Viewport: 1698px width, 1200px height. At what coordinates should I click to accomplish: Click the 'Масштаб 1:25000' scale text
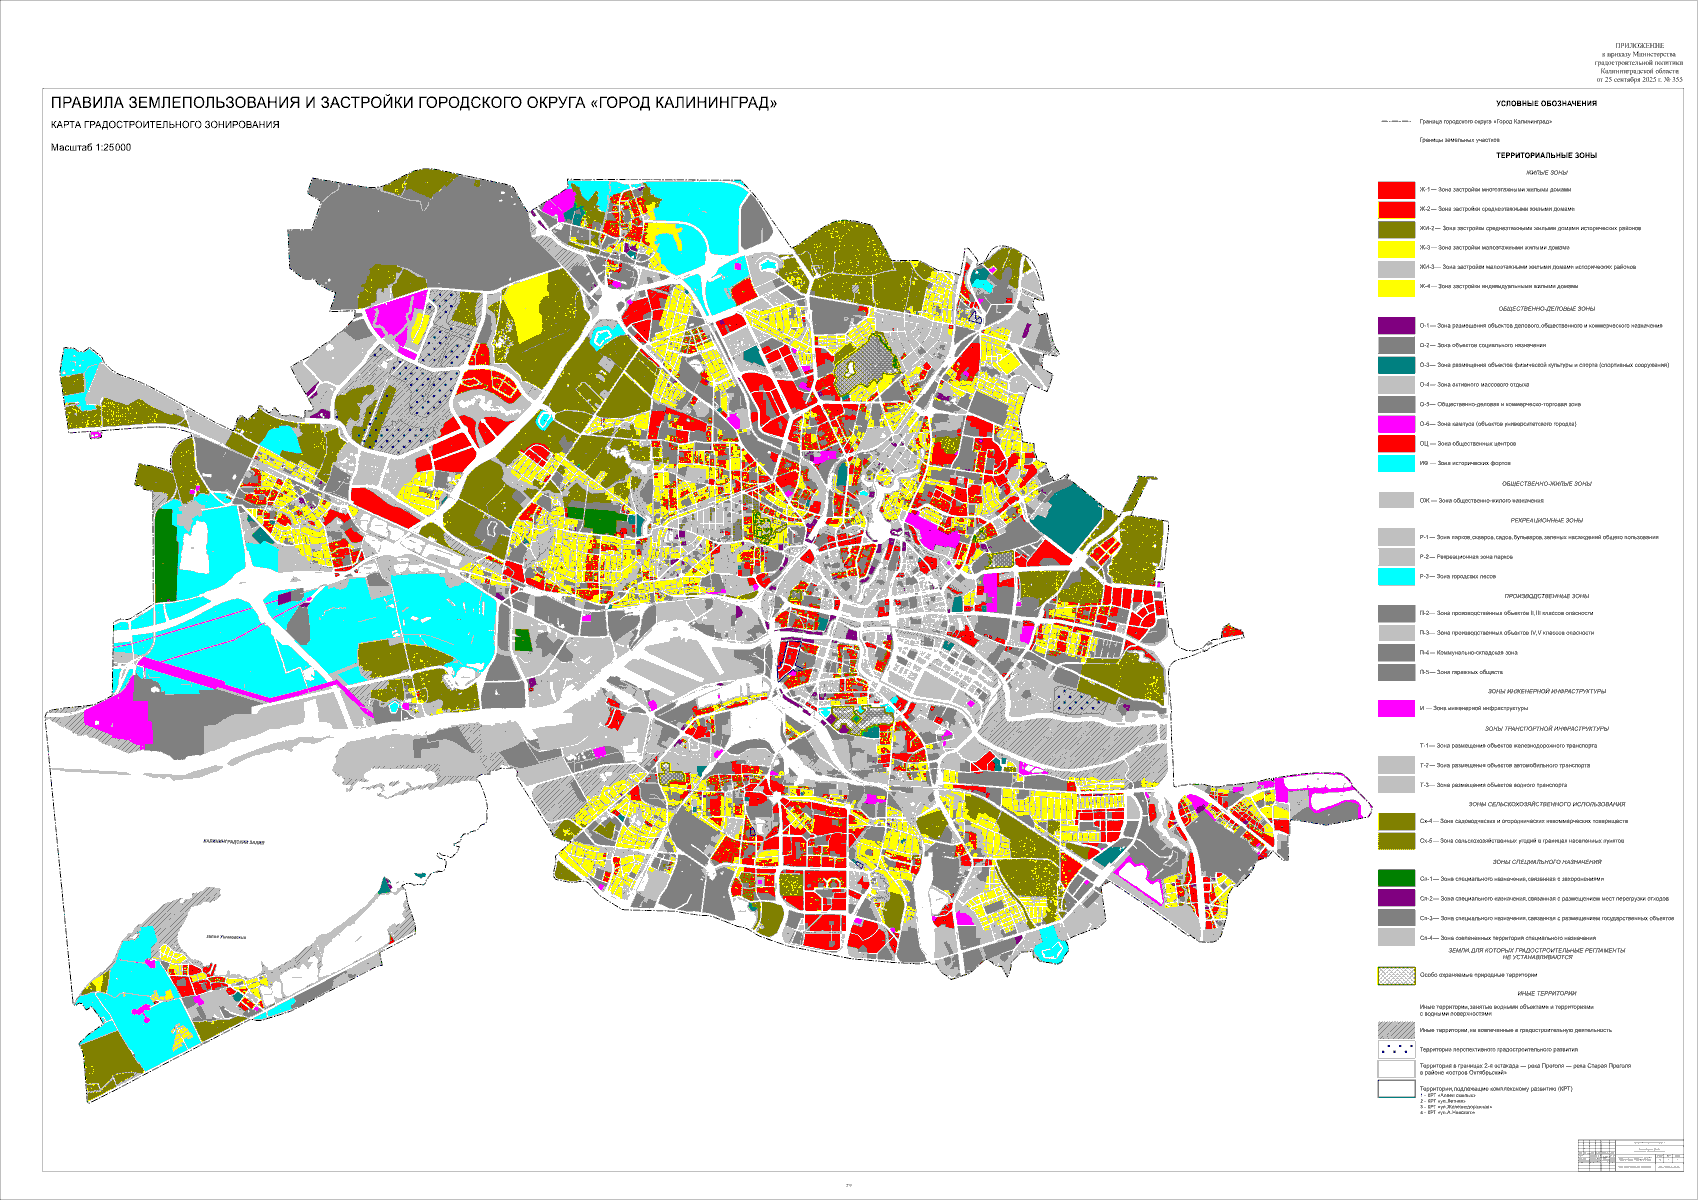tap(91, 148)
